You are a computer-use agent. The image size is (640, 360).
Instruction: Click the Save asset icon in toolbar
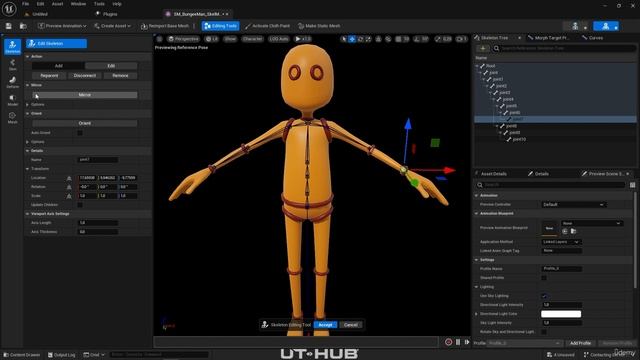point(9,26)
